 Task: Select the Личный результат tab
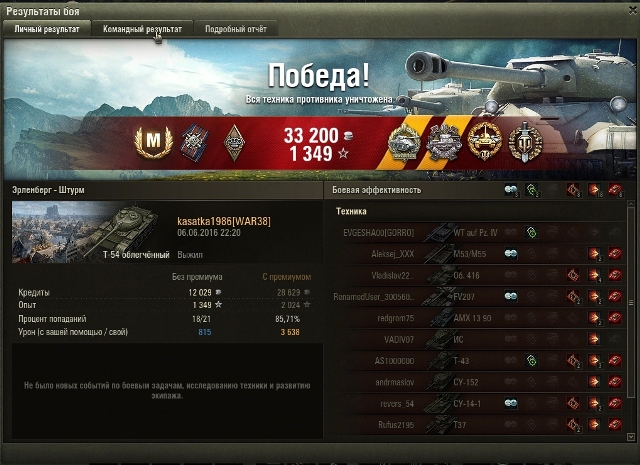[x=47, y=29]
